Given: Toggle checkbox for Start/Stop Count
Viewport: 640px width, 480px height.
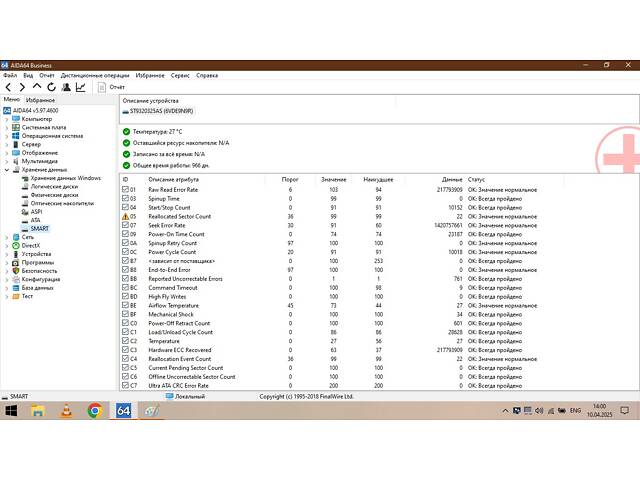Looking at the screenshot, I should [125, 207].
